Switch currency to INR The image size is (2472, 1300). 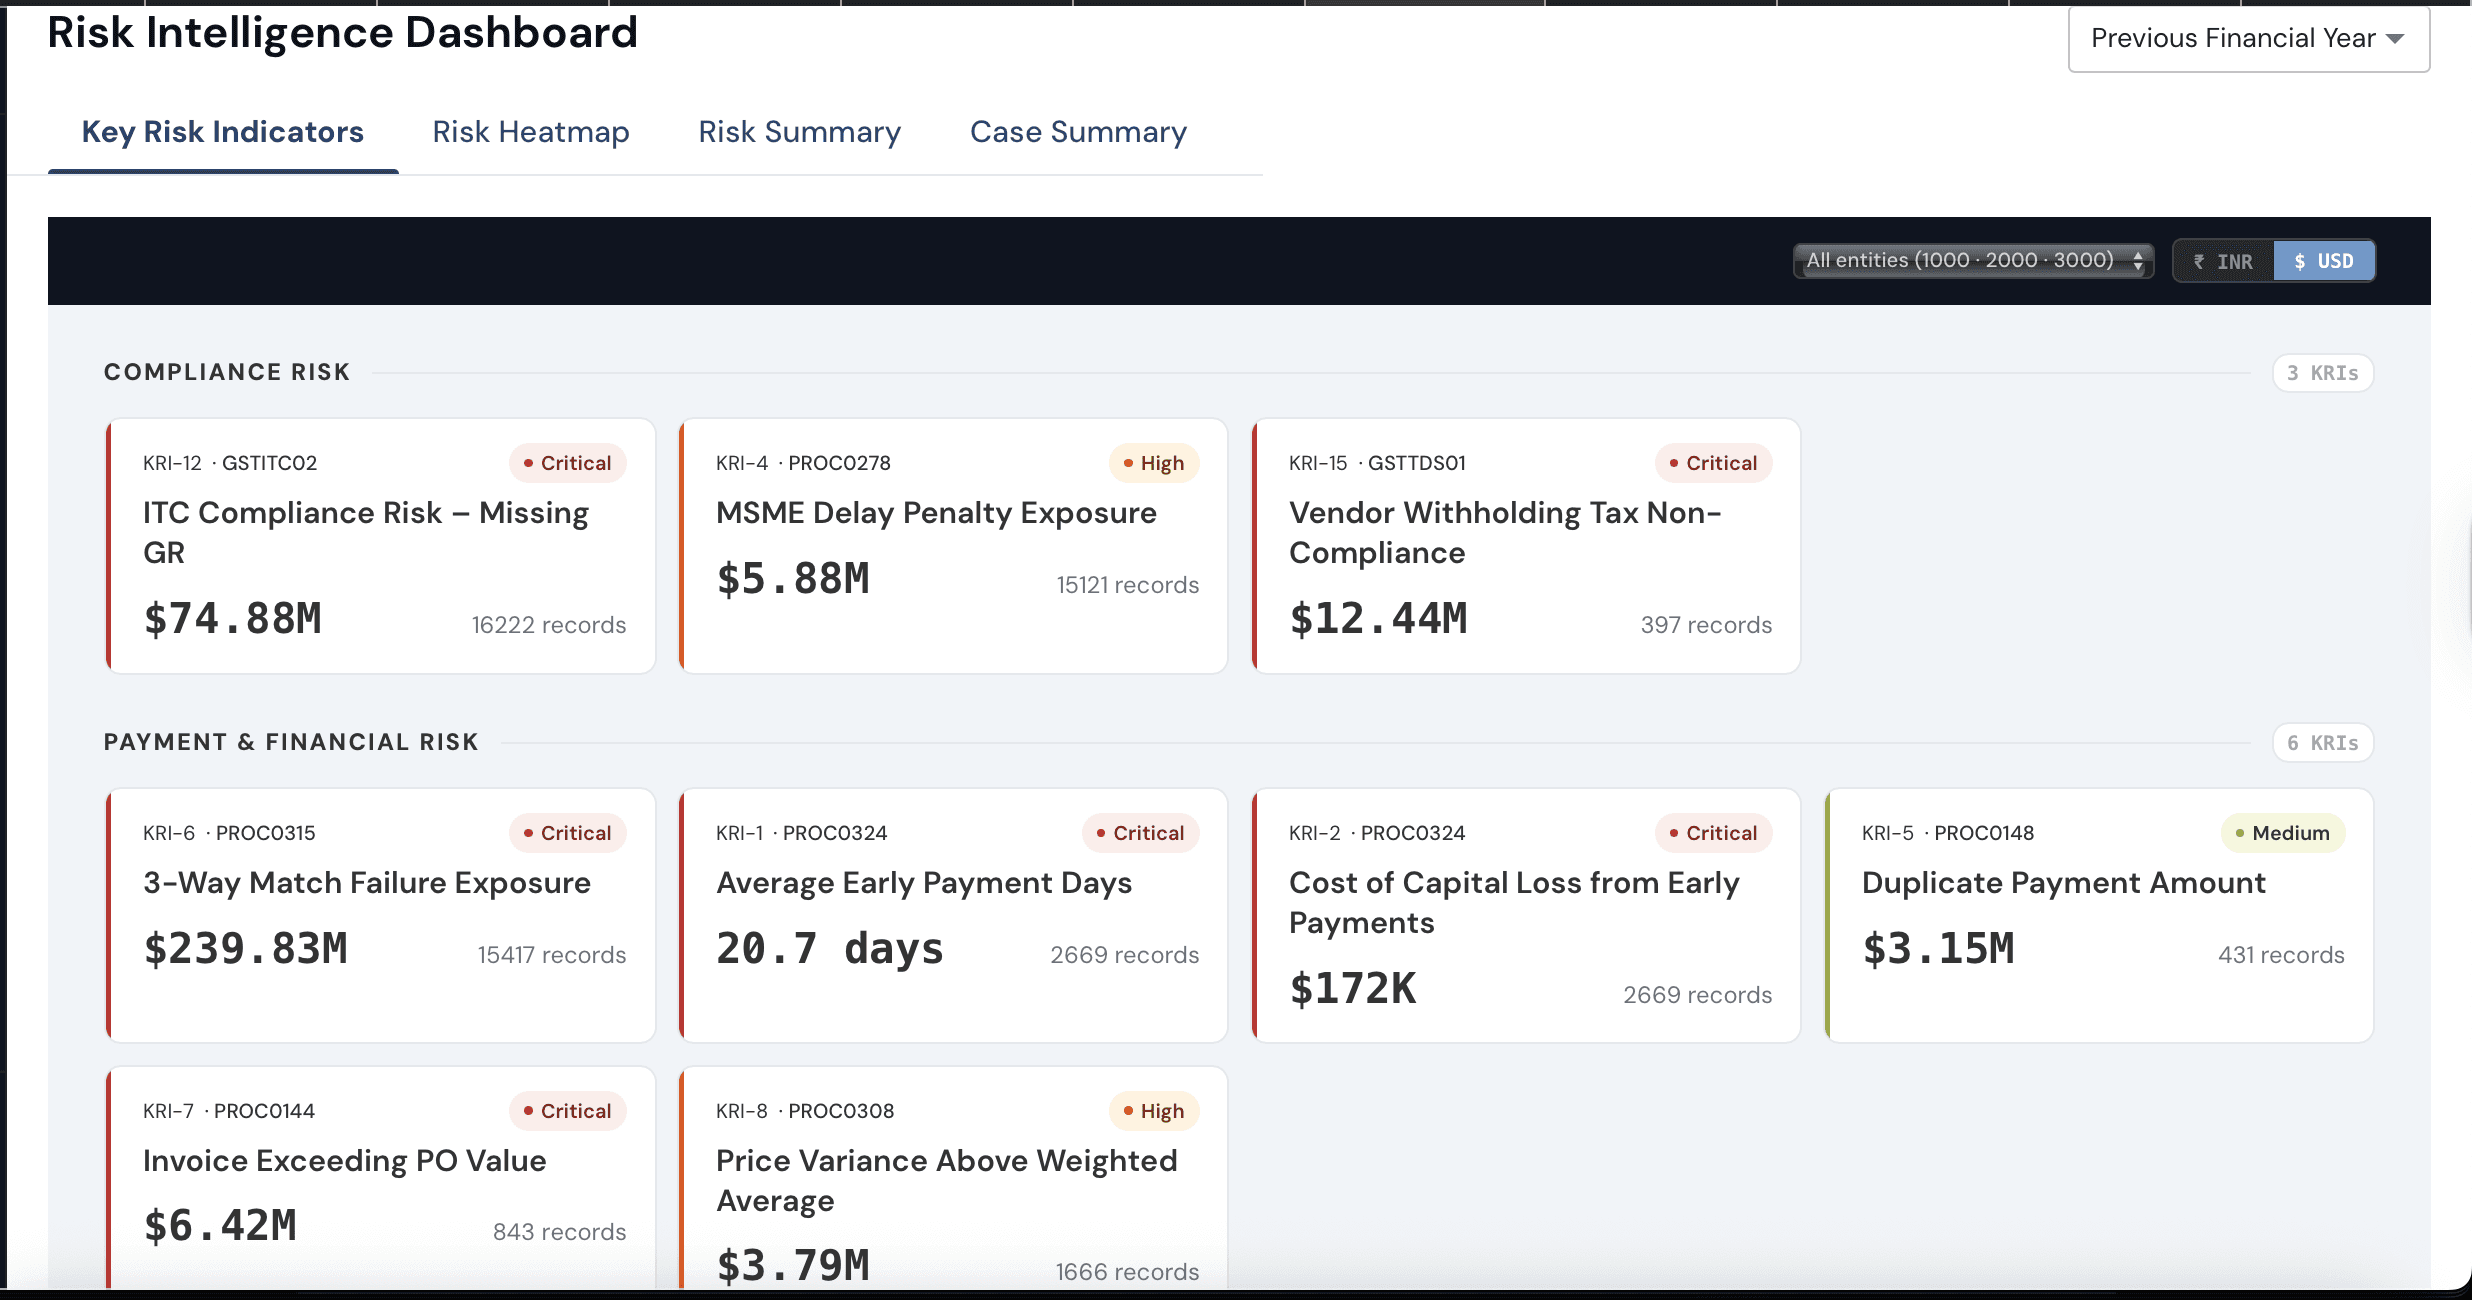click(2224, 262)
